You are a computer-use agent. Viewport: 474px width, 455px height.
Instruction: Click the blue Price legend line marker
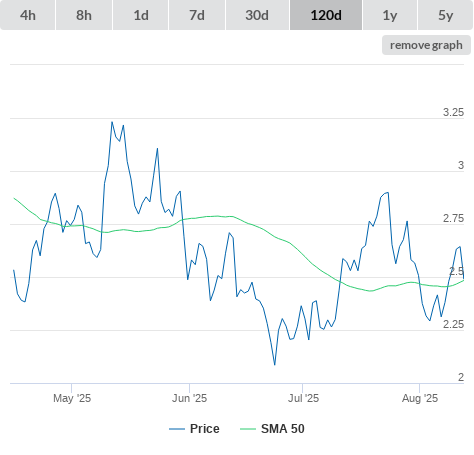pyautogui.click(x=177, y=429)
